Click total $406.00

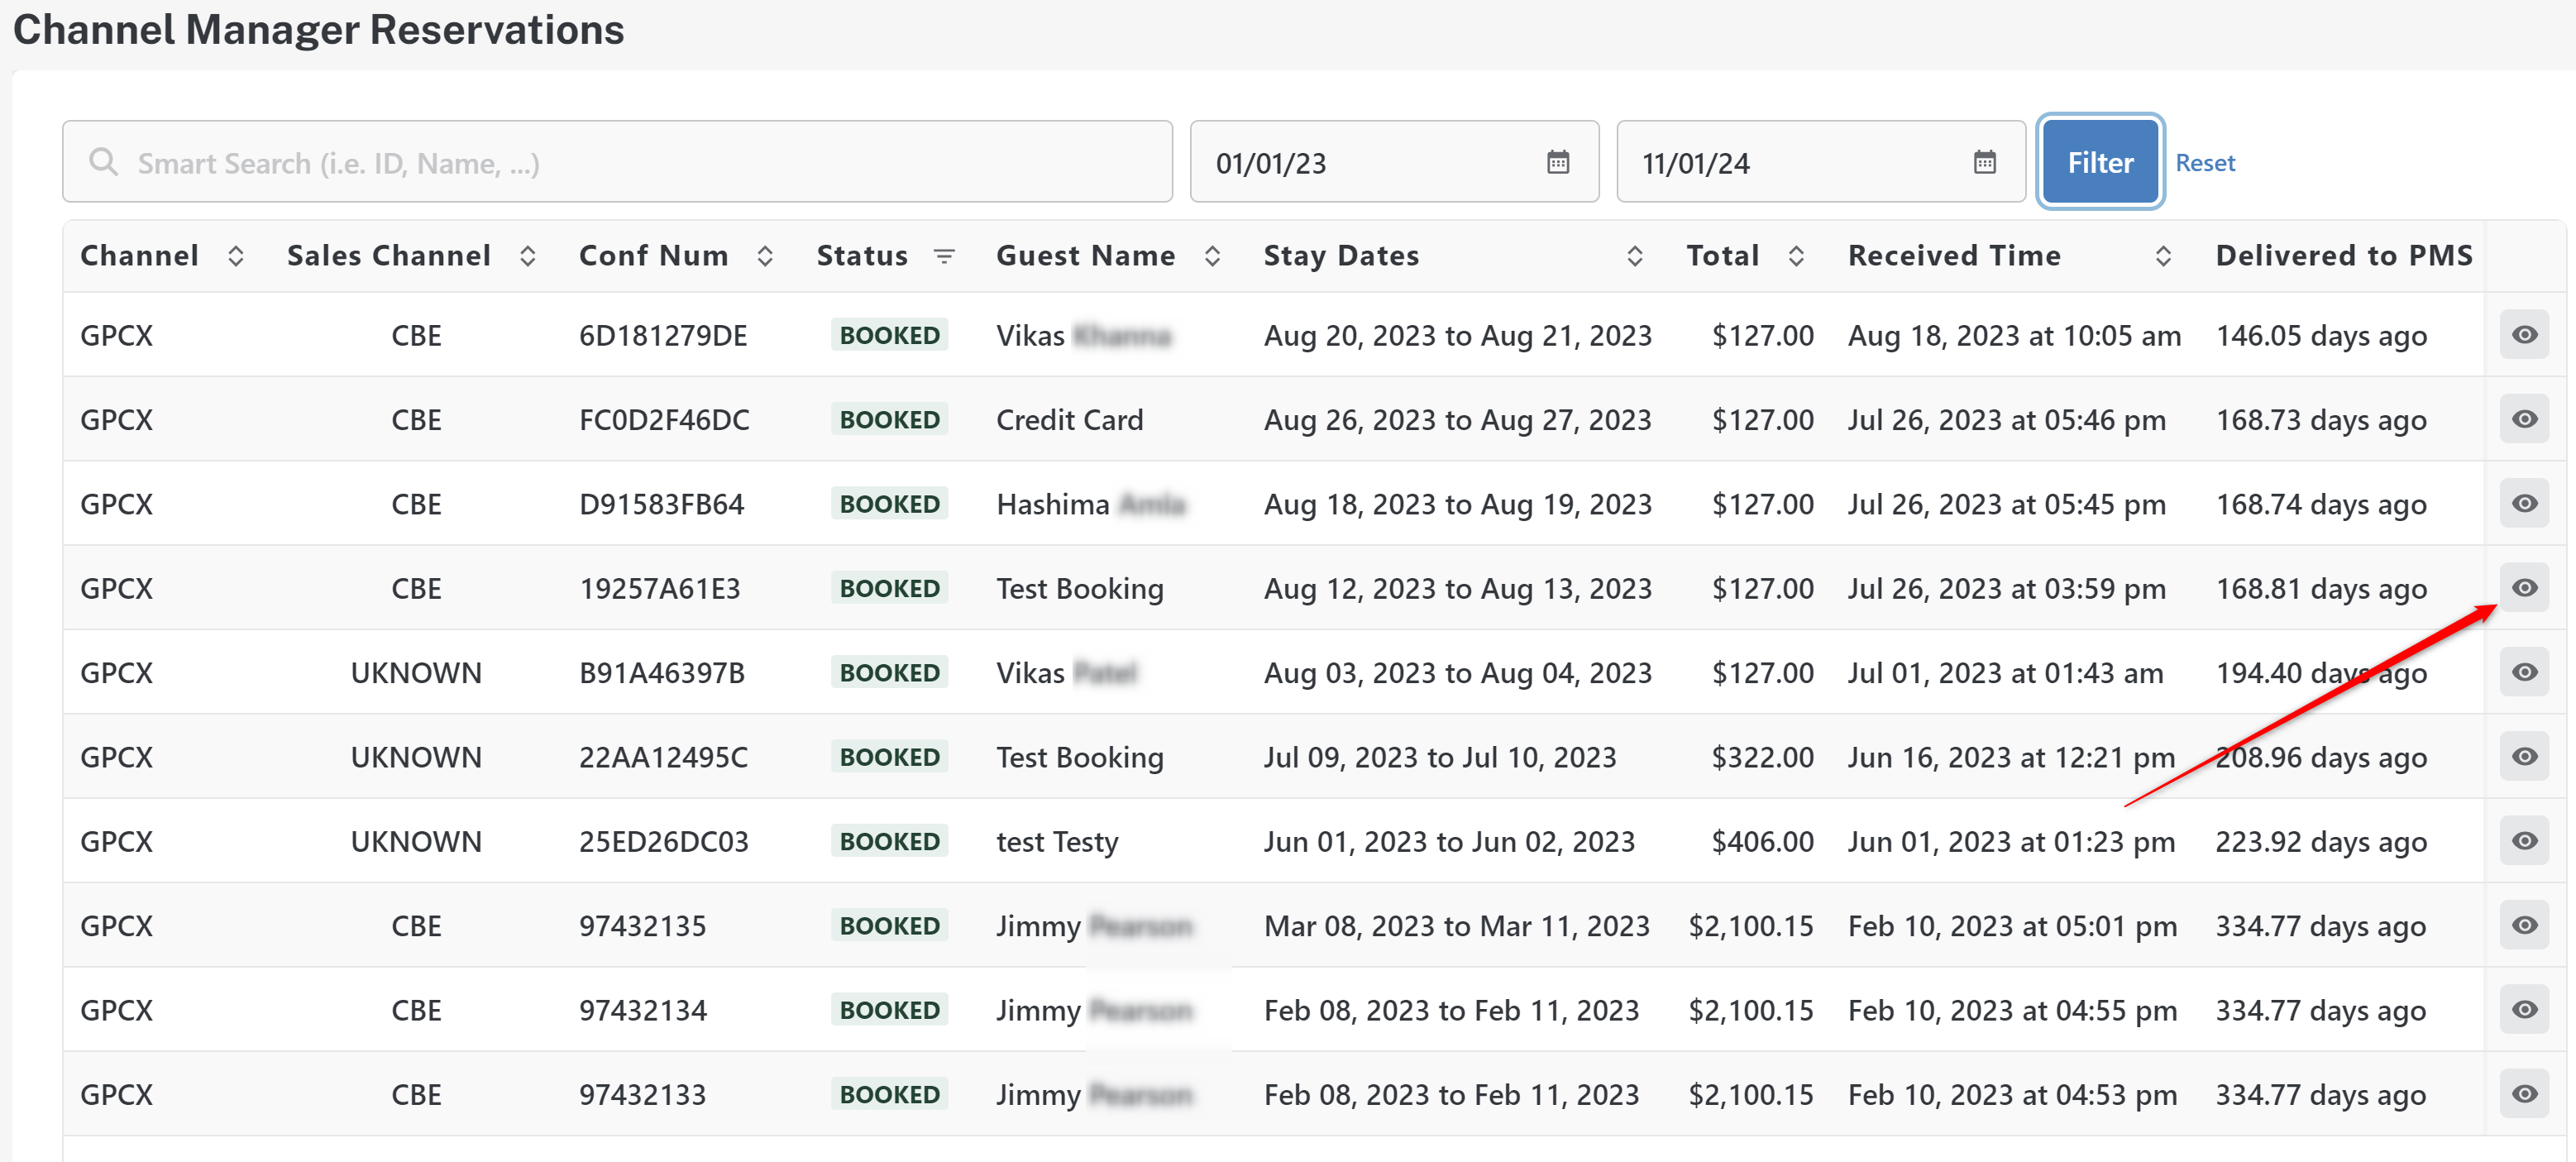1762,842
